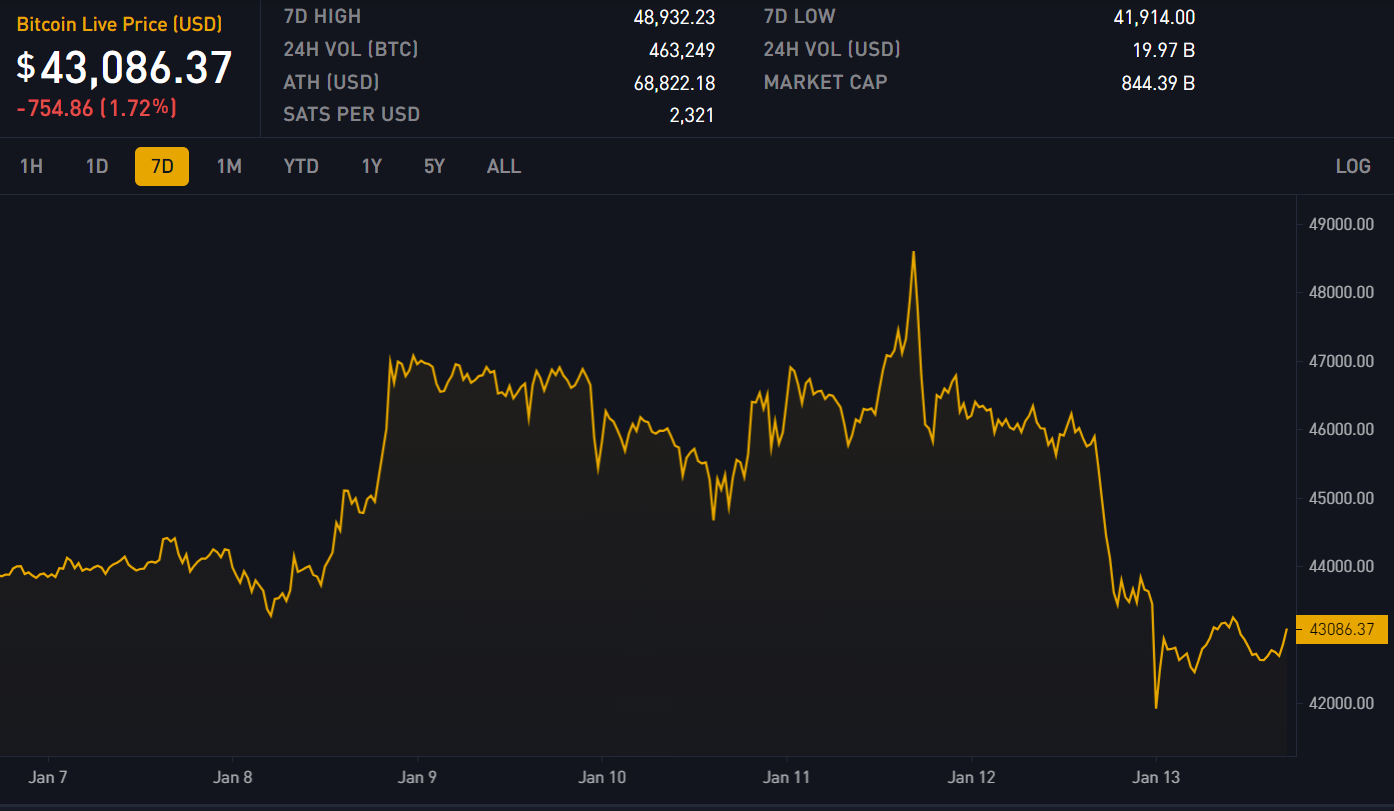This screenshot has height=811, width=1394.
Task: Show ALL time price history
Action: 504,166
